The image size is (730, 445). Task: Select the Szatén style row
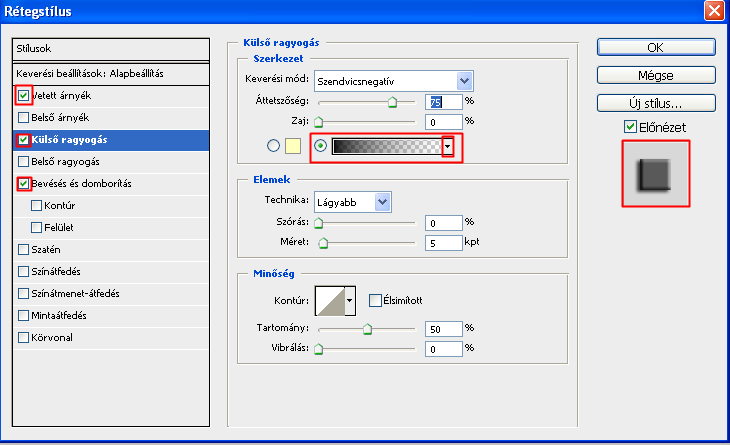tap(111, 249)
